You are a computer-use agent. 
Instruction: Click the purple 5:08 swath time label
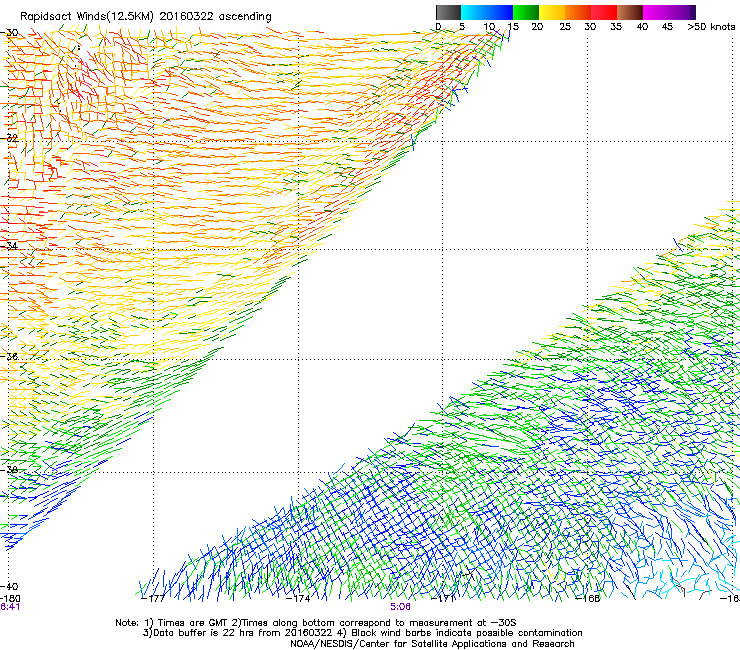point(400,607)
